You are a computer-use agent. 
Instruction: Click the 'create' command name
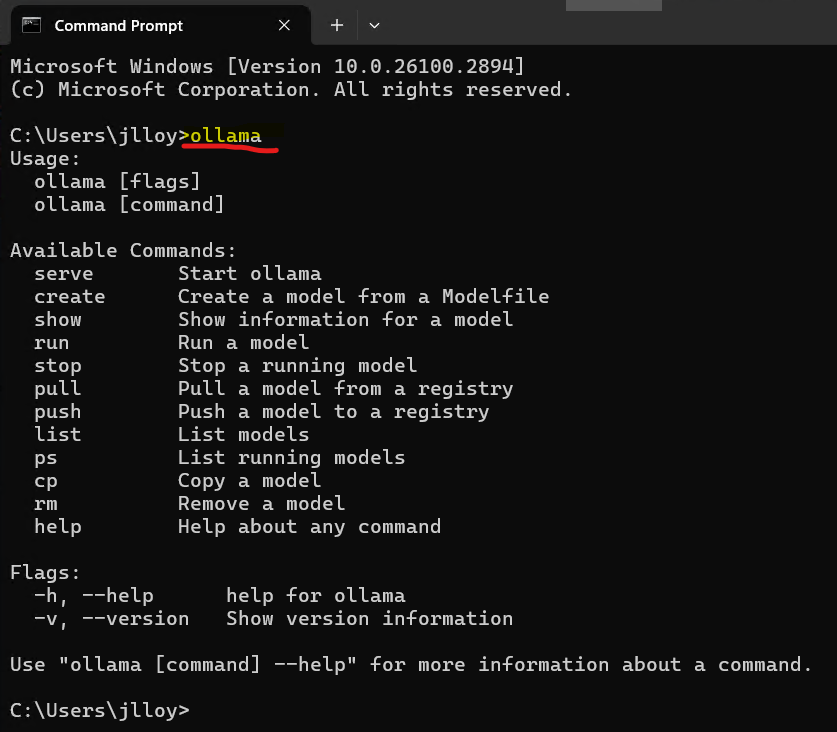pos(70,297)
